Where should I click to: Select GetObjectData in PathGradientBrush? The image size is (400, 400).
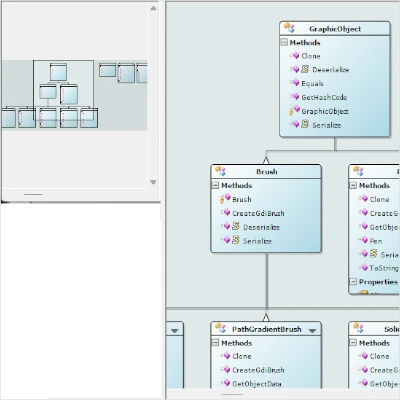pos(257,384)
